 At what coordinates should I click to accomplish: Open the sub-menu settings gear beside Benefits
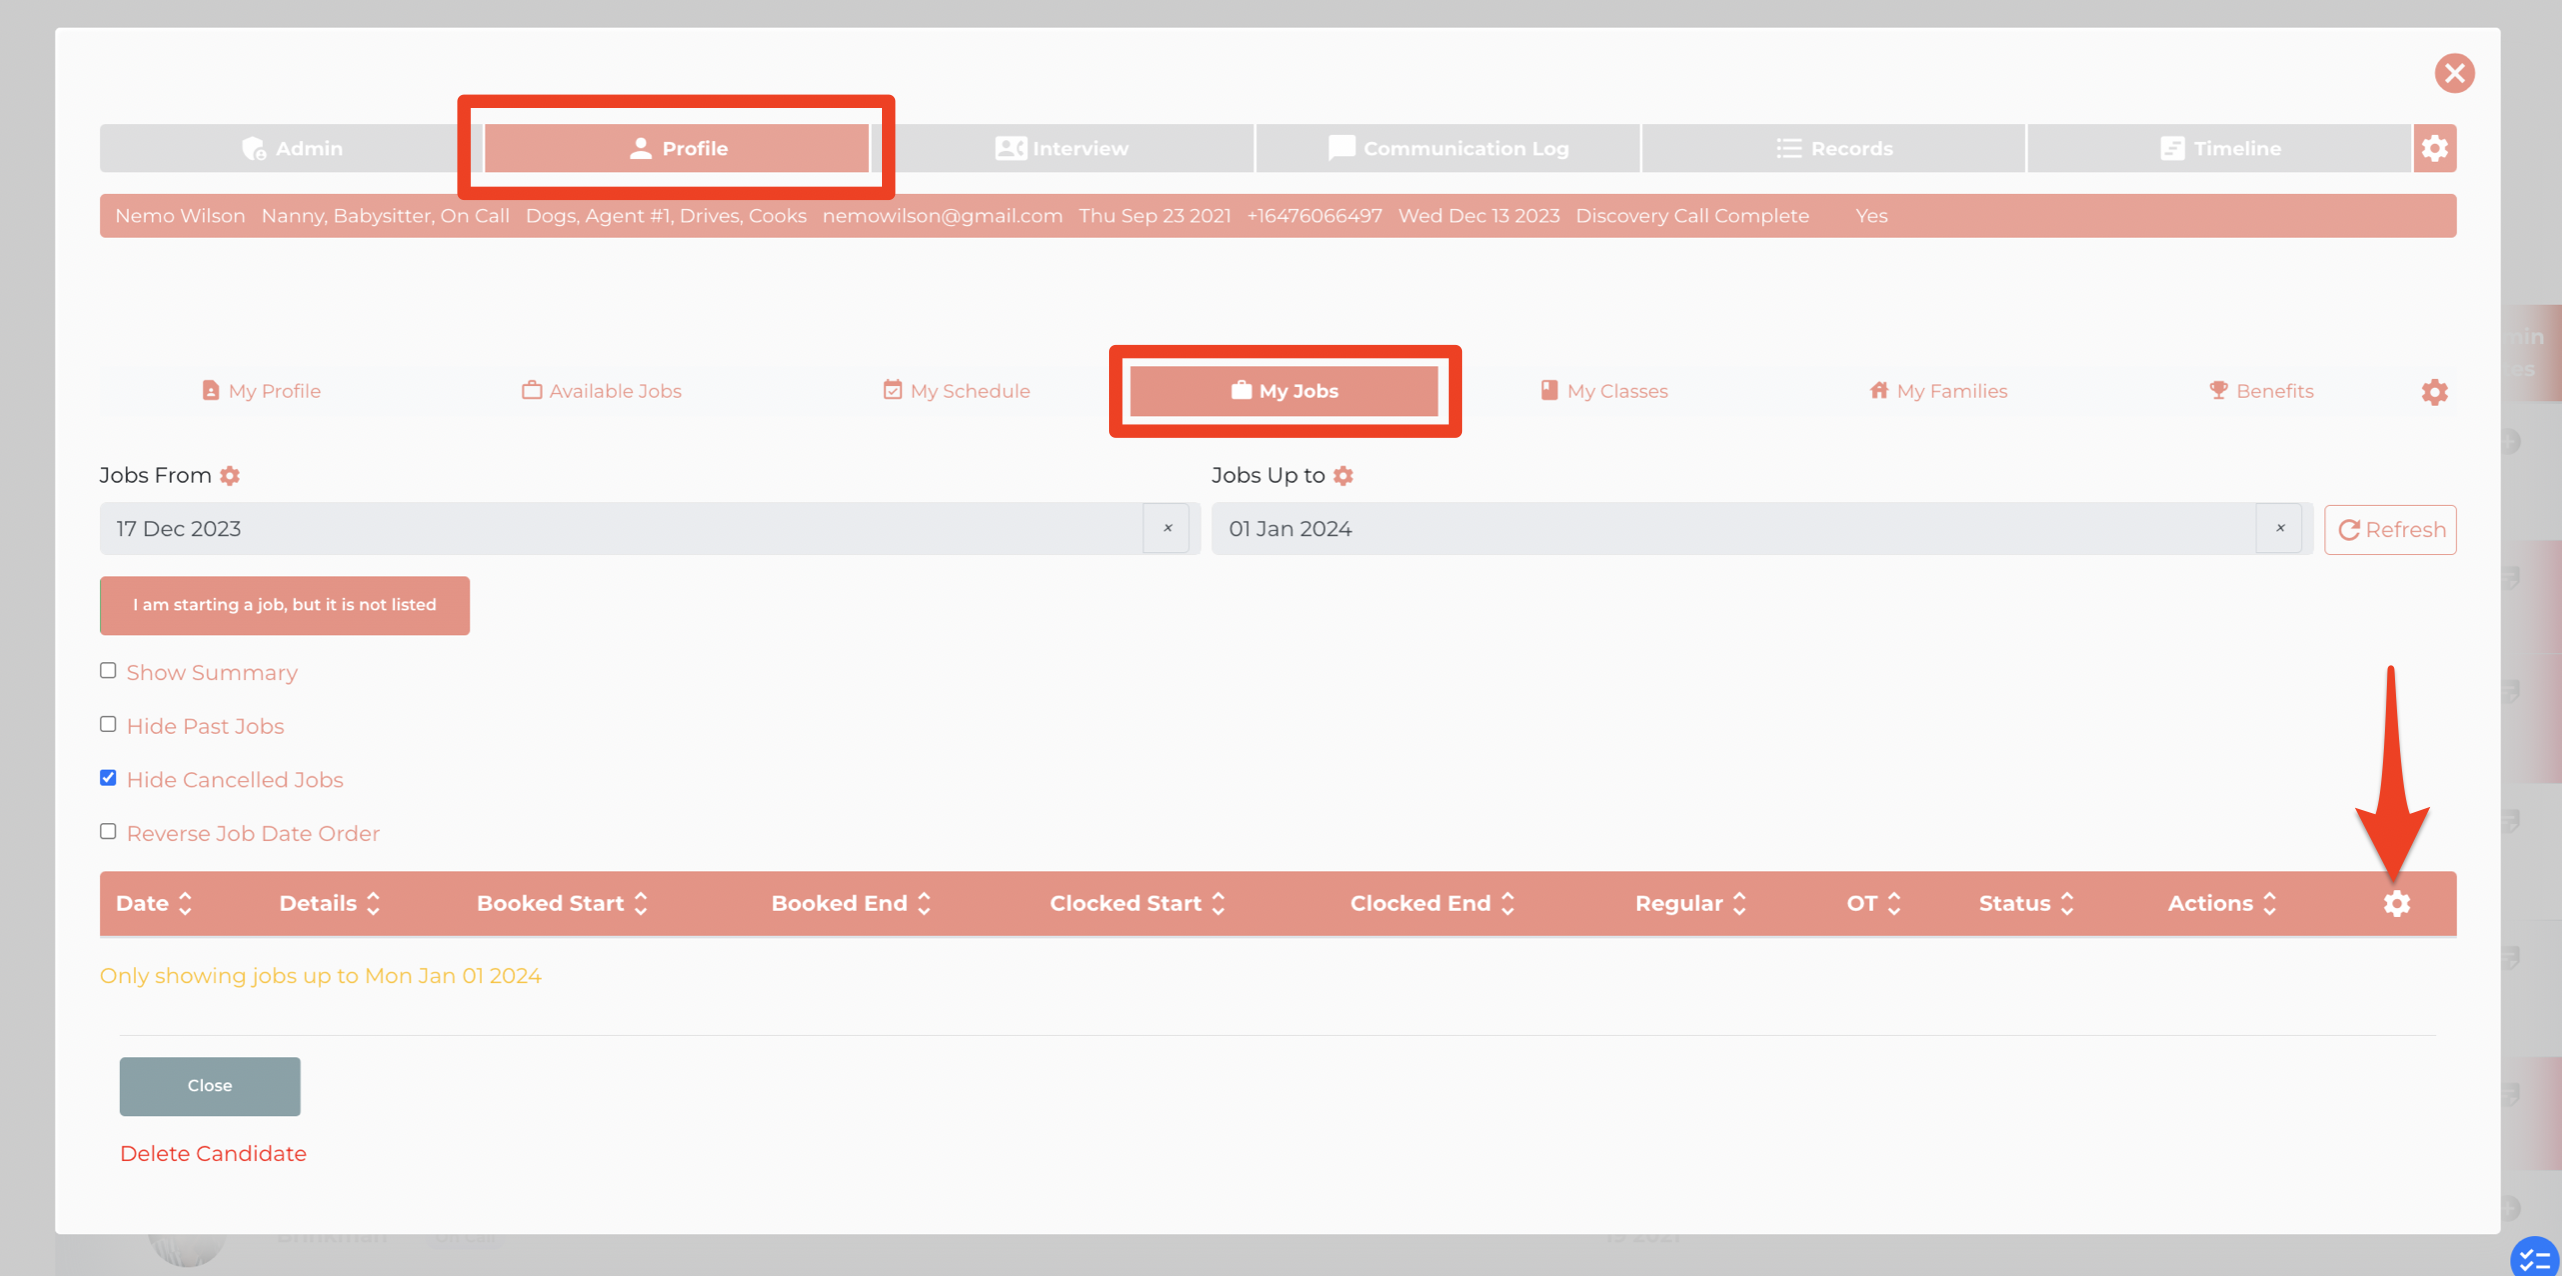(2434, 392)
